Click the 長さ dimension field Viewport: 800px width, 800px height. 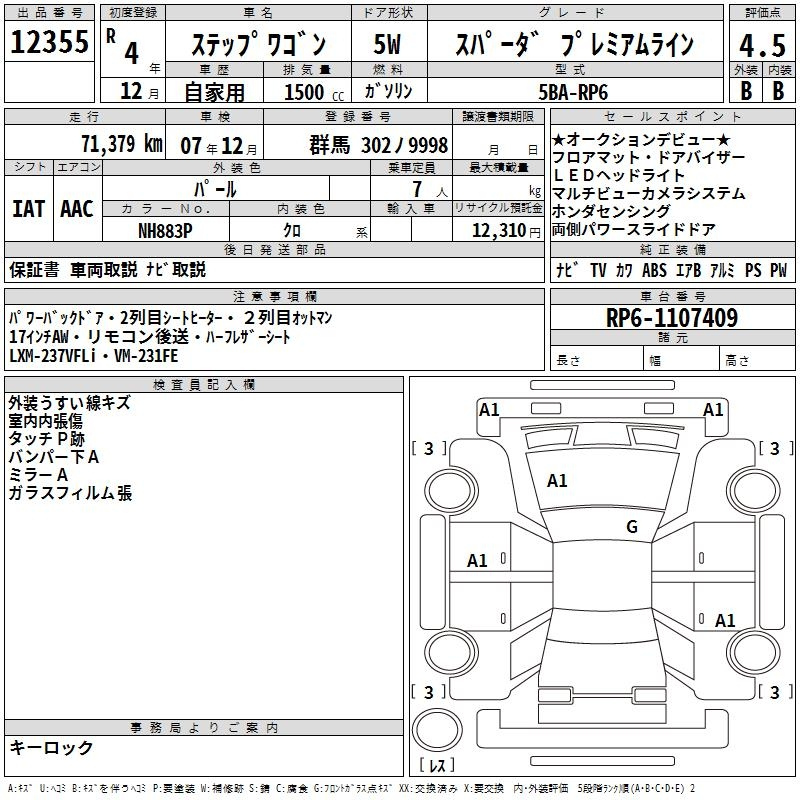[x=597, y=358]
